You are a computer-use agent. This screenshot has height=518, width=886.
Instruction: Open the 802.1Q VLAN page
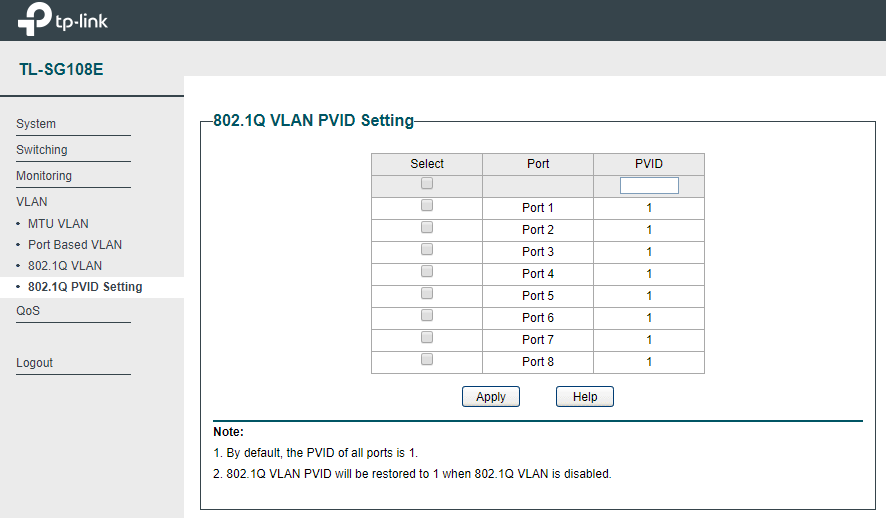[x=65, y=265]
